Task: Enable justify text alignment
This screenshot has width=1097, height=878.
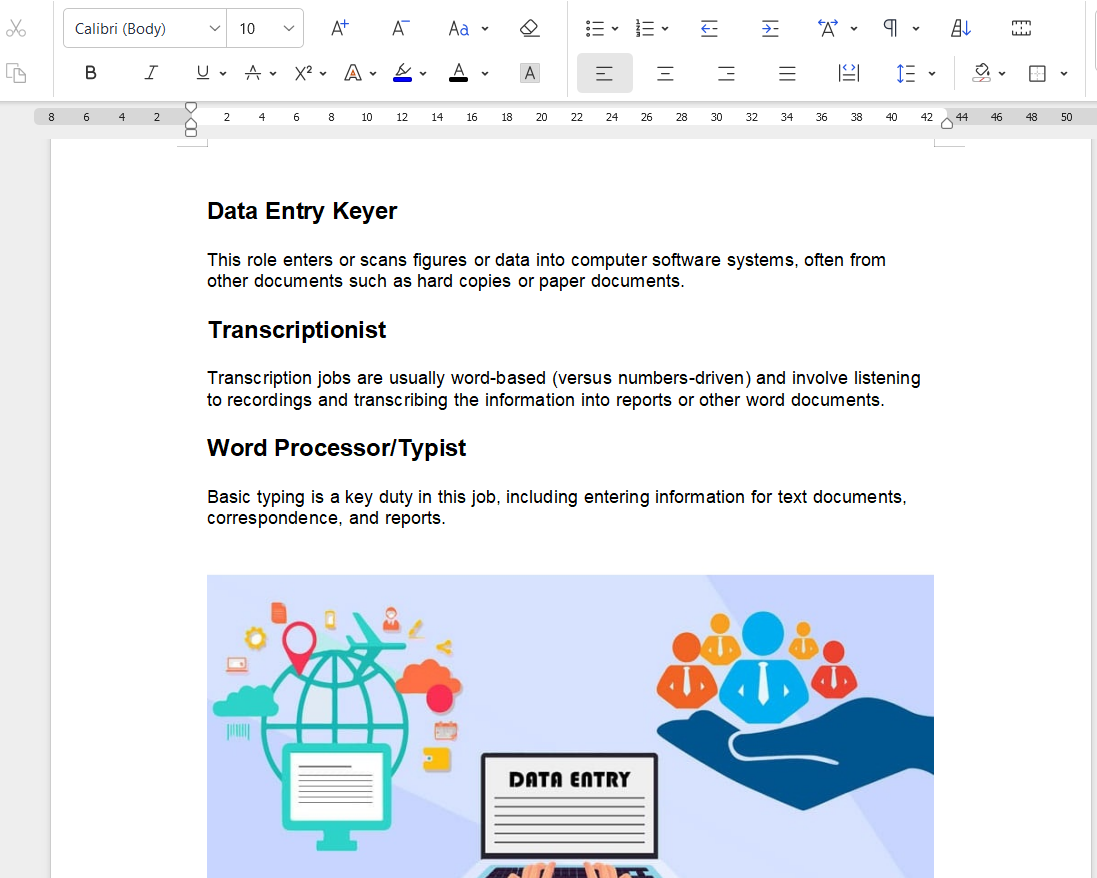Action: (787, 73)
